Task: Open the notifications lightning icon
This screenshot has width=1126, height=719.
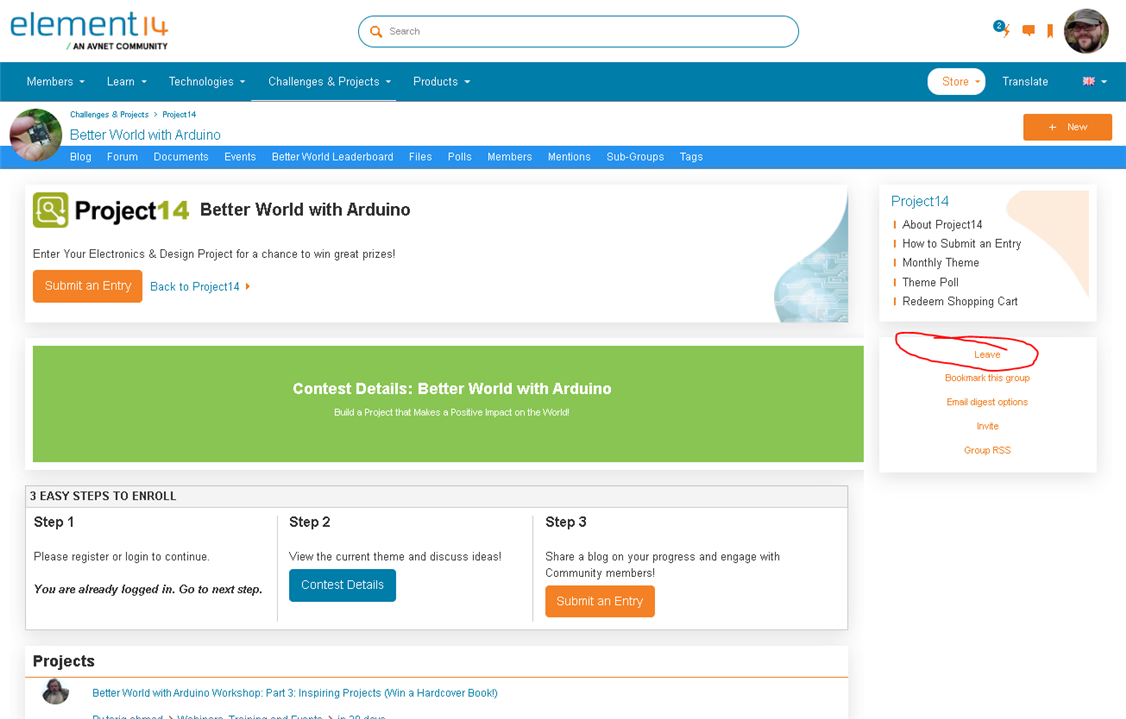Action: point(1002,29)
